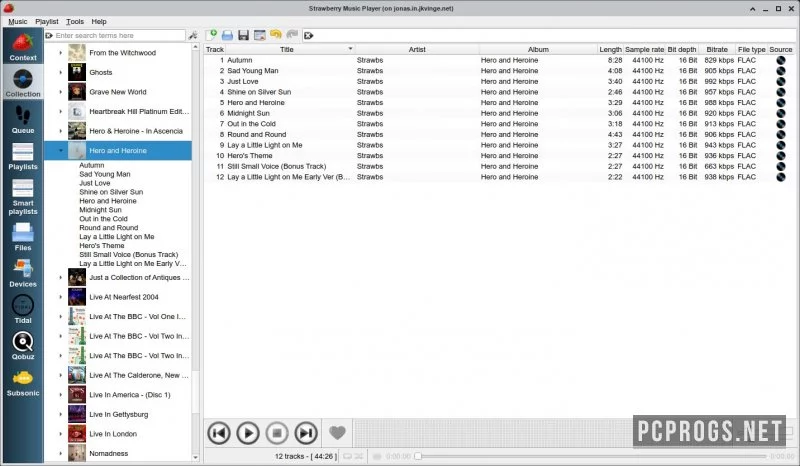Sort by the Bitrate column header
This screenshot has height=466, width=800.
click(x=717, y=50)
